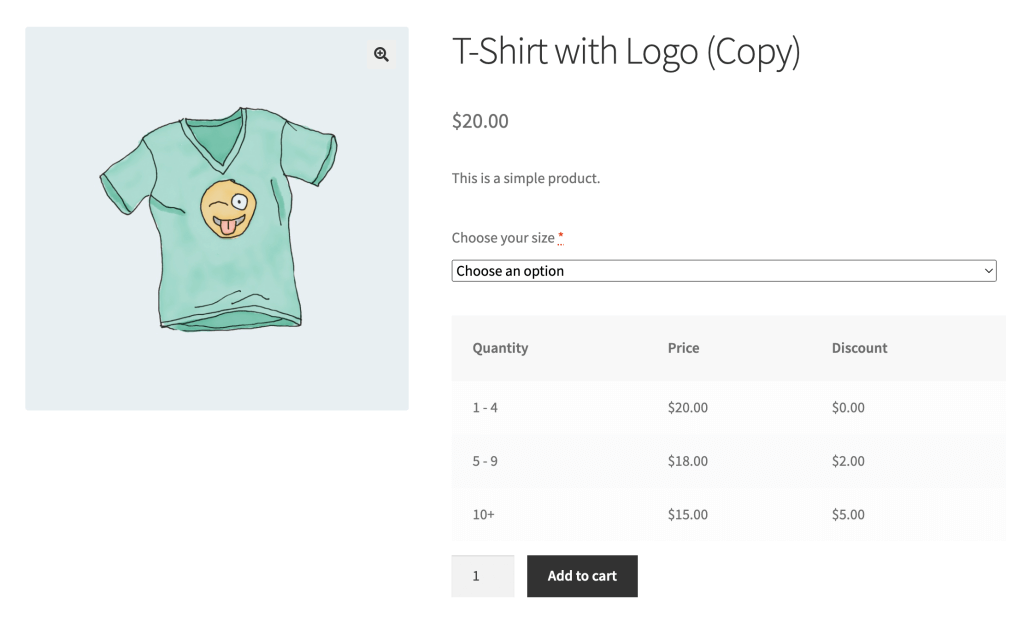The width and height of the screenshot is (1024, 618).
Task: Click the image zoom magnifier icon
Action: point(381,54)
